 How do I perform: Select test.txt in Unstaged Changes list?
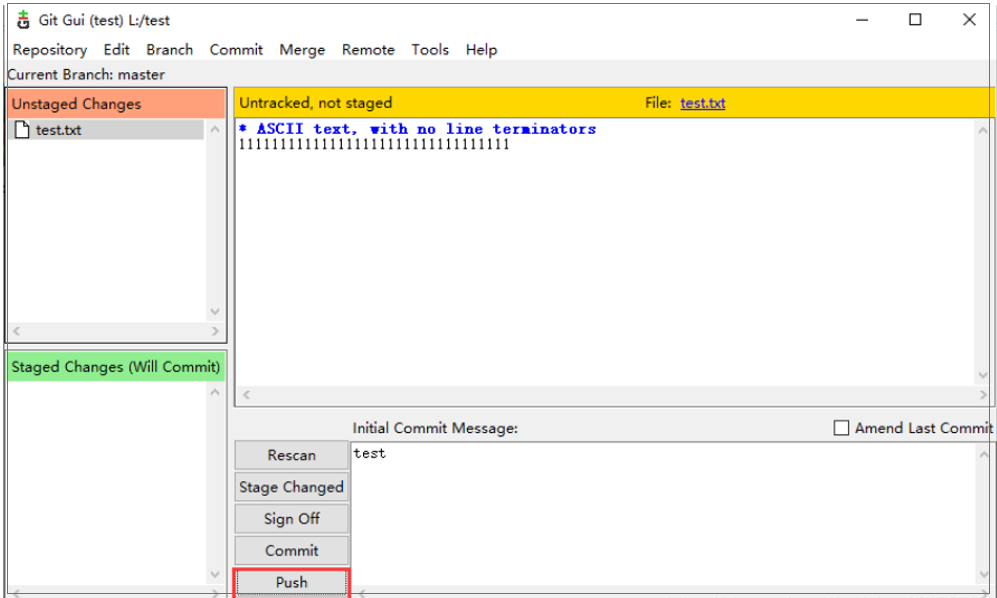[107, 130]
